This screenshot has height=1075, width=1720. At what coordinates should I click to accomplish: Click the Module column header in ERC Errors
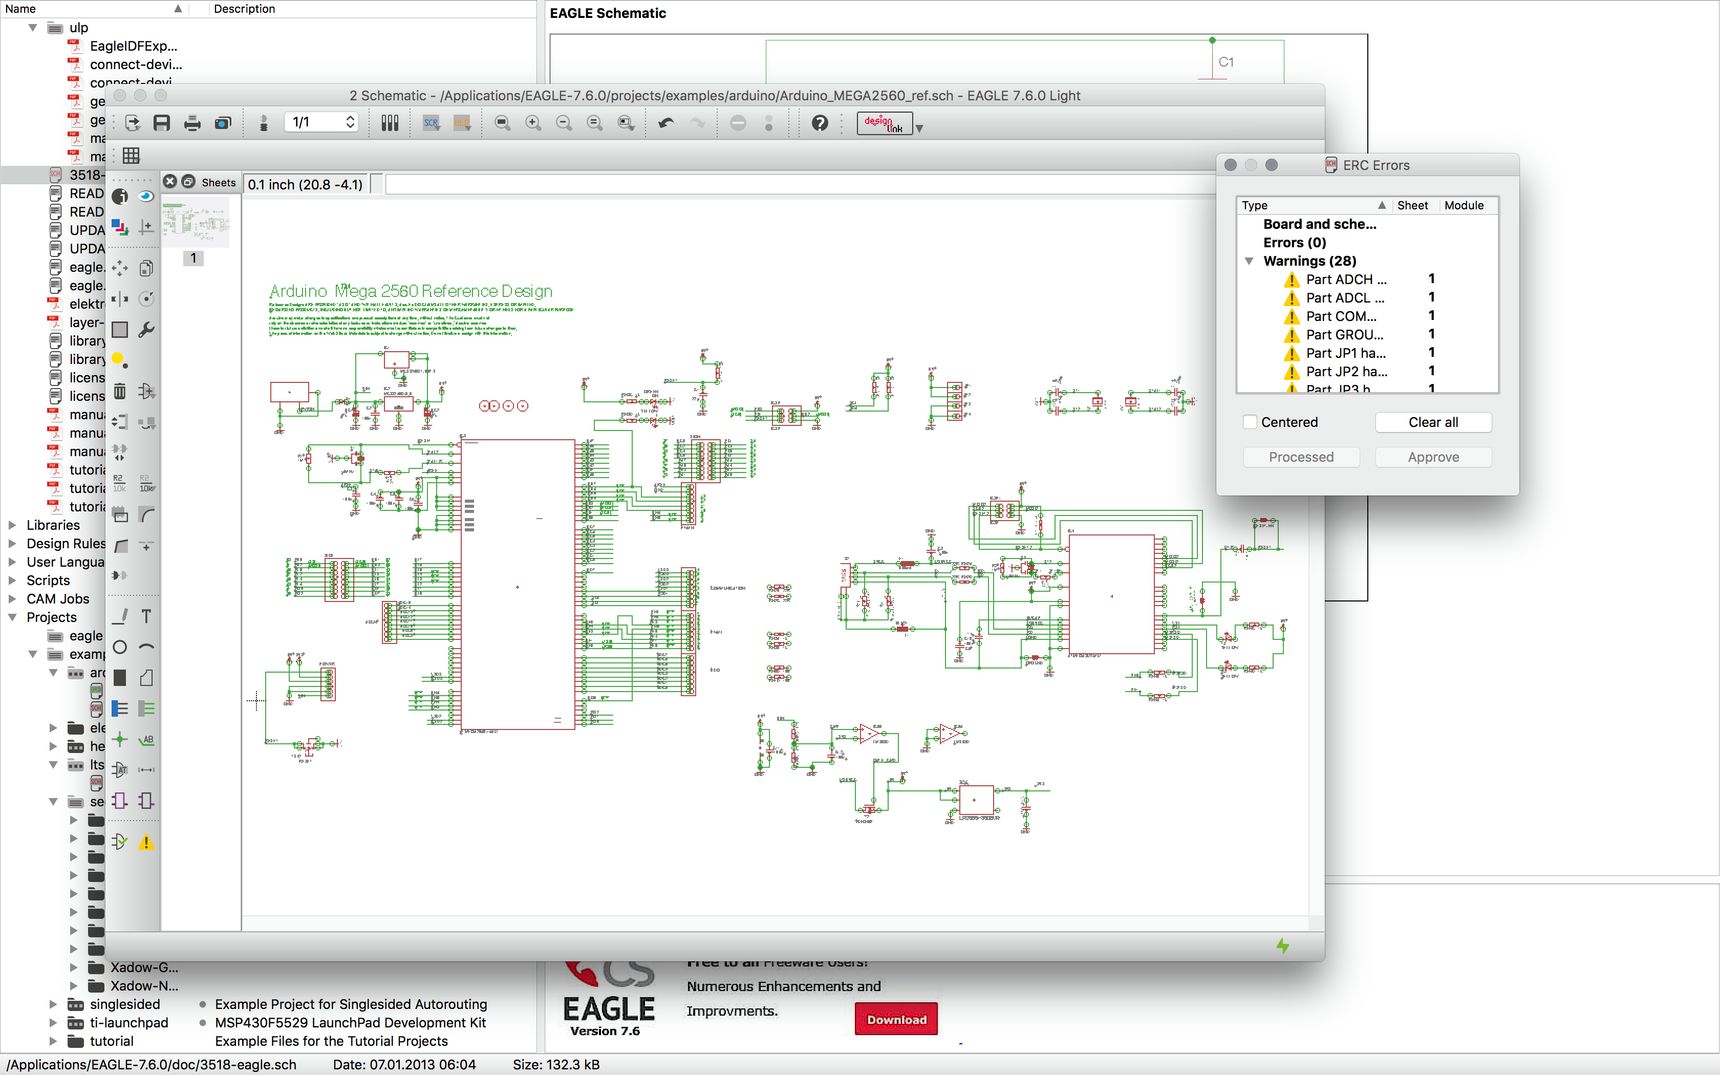click(x=1466, y=205)
